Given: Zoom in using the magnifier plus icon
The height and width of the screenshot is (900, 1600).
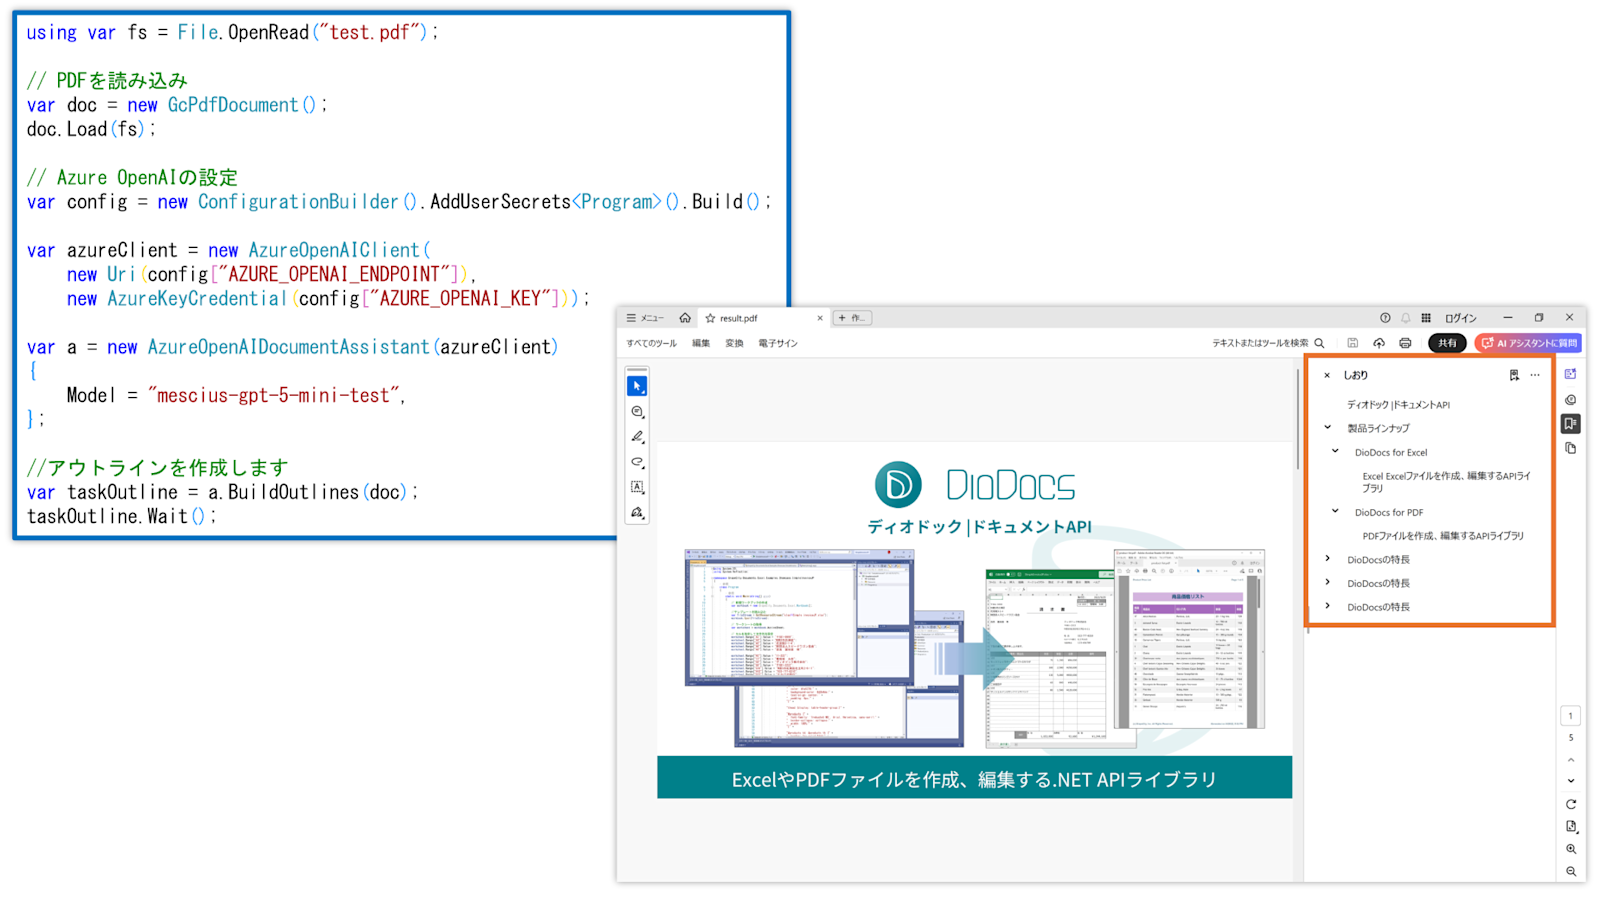Looking at the screenshot, I should pos(1571,849).
